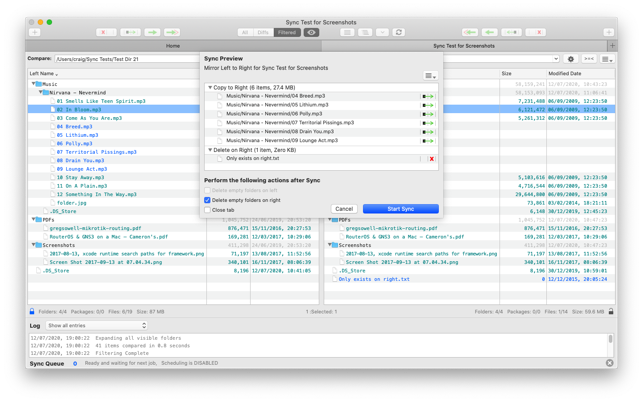Click the copy arrow for 09 Lounge Act.mp3

click(428, 141)
